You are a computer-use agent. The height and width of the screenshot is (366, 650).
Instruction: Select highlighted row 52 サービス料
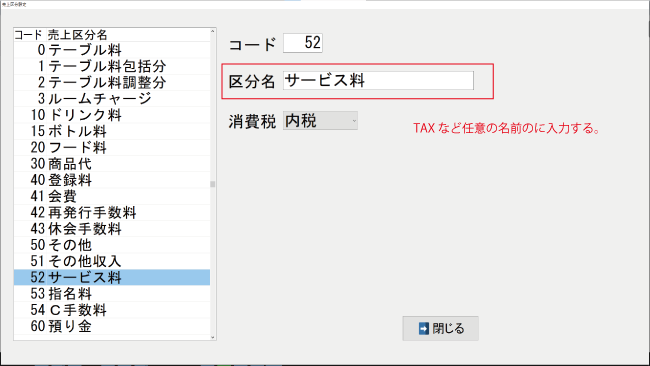click(112, 277)
